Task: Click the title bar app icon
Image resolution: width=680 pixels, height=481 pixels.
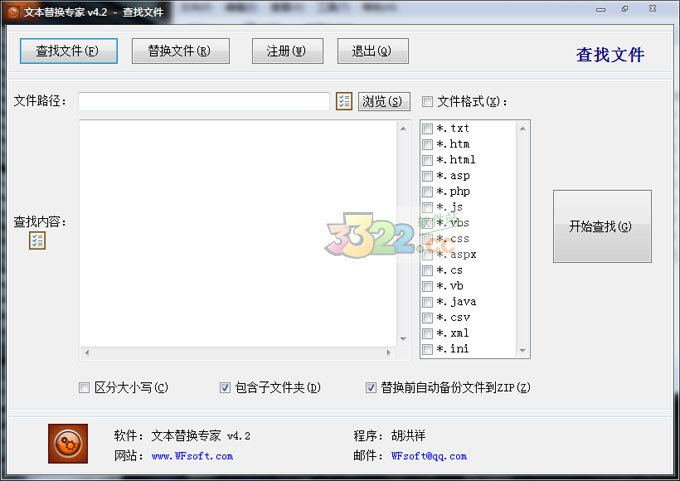Action: pyautogui.click(x=13, y=12)
